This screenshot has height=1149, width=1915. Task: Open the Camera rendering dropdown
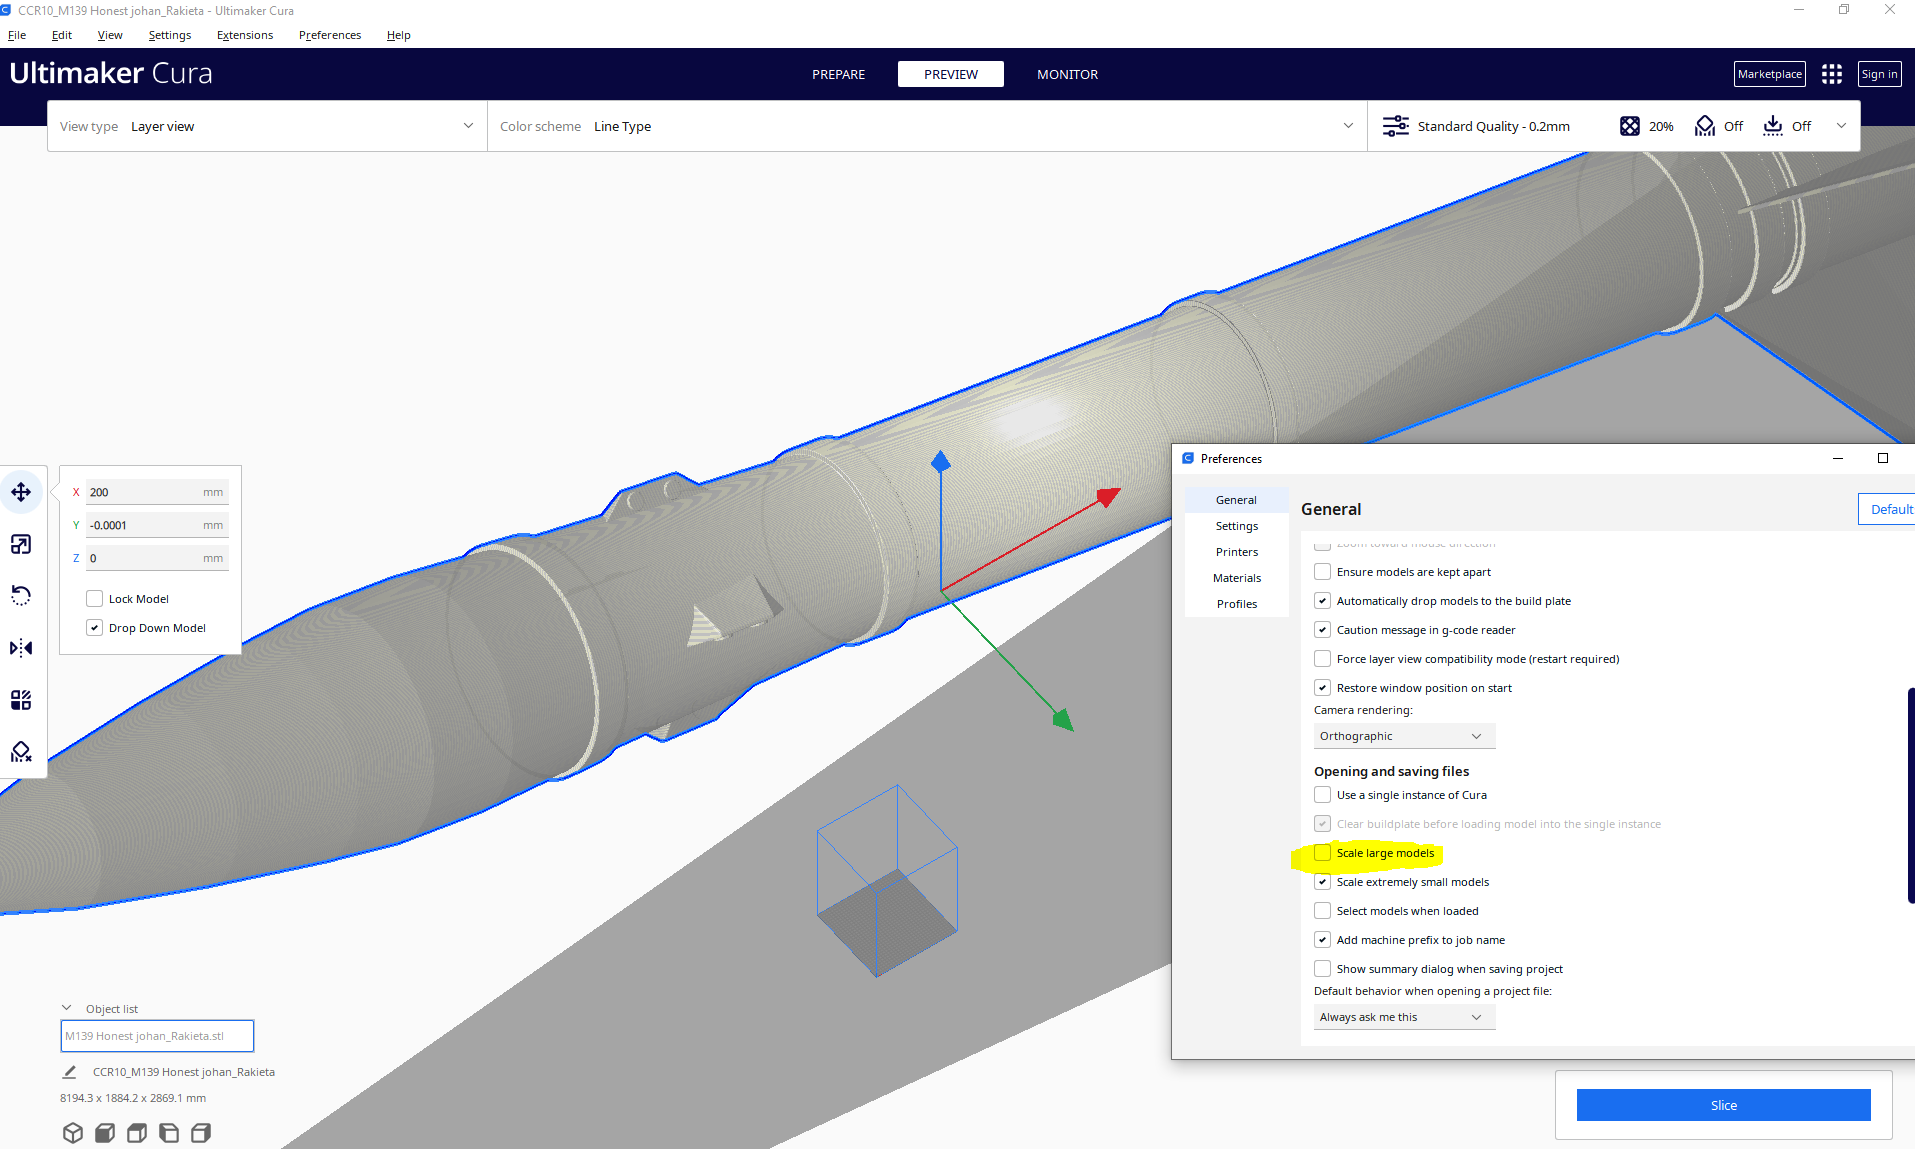pyautogui.click(x=1403, y=735)
